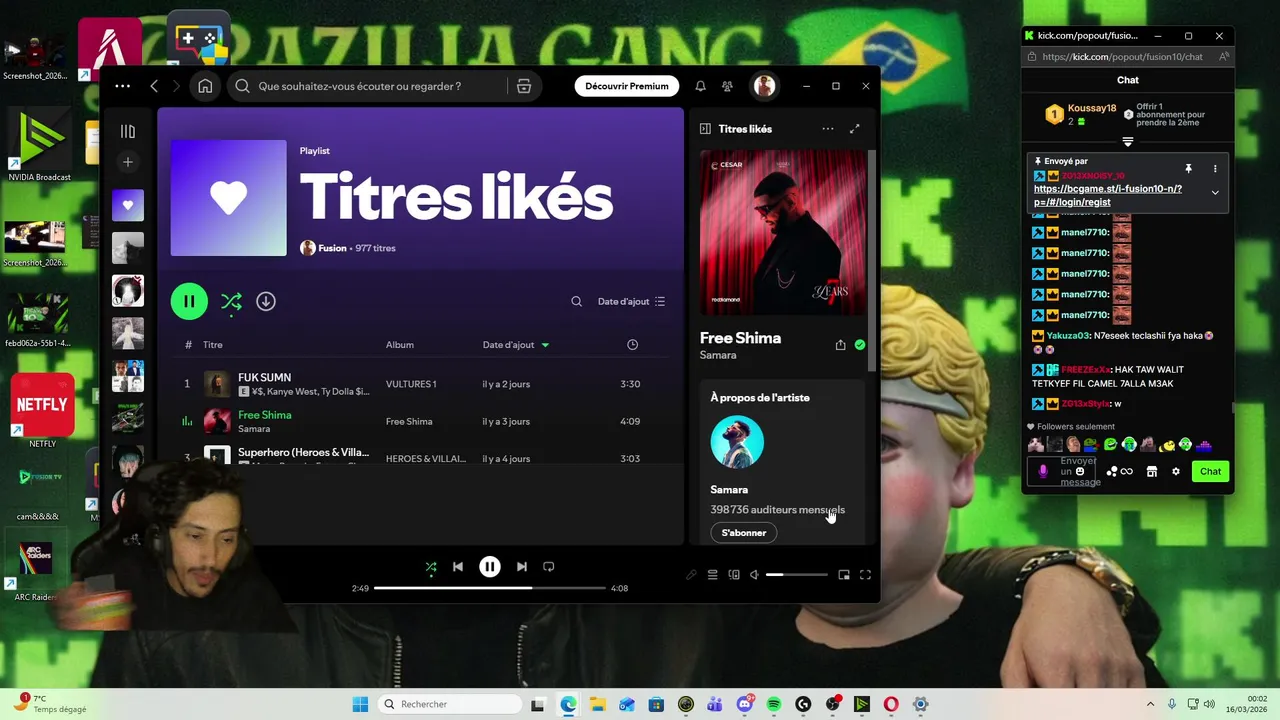Open the pinned message three-dot options

point(1215,169)
